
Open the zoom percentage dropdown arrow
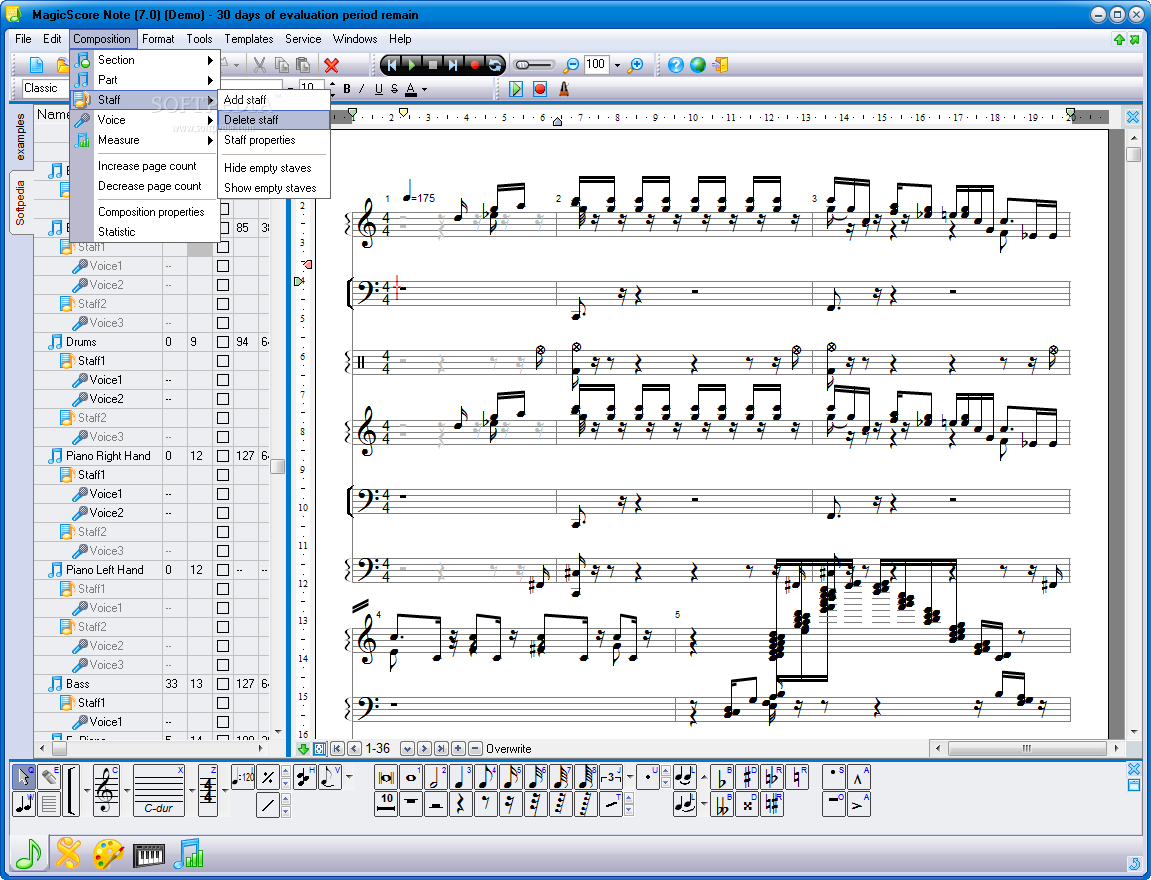pyautogui.click(x=617, y=65)
